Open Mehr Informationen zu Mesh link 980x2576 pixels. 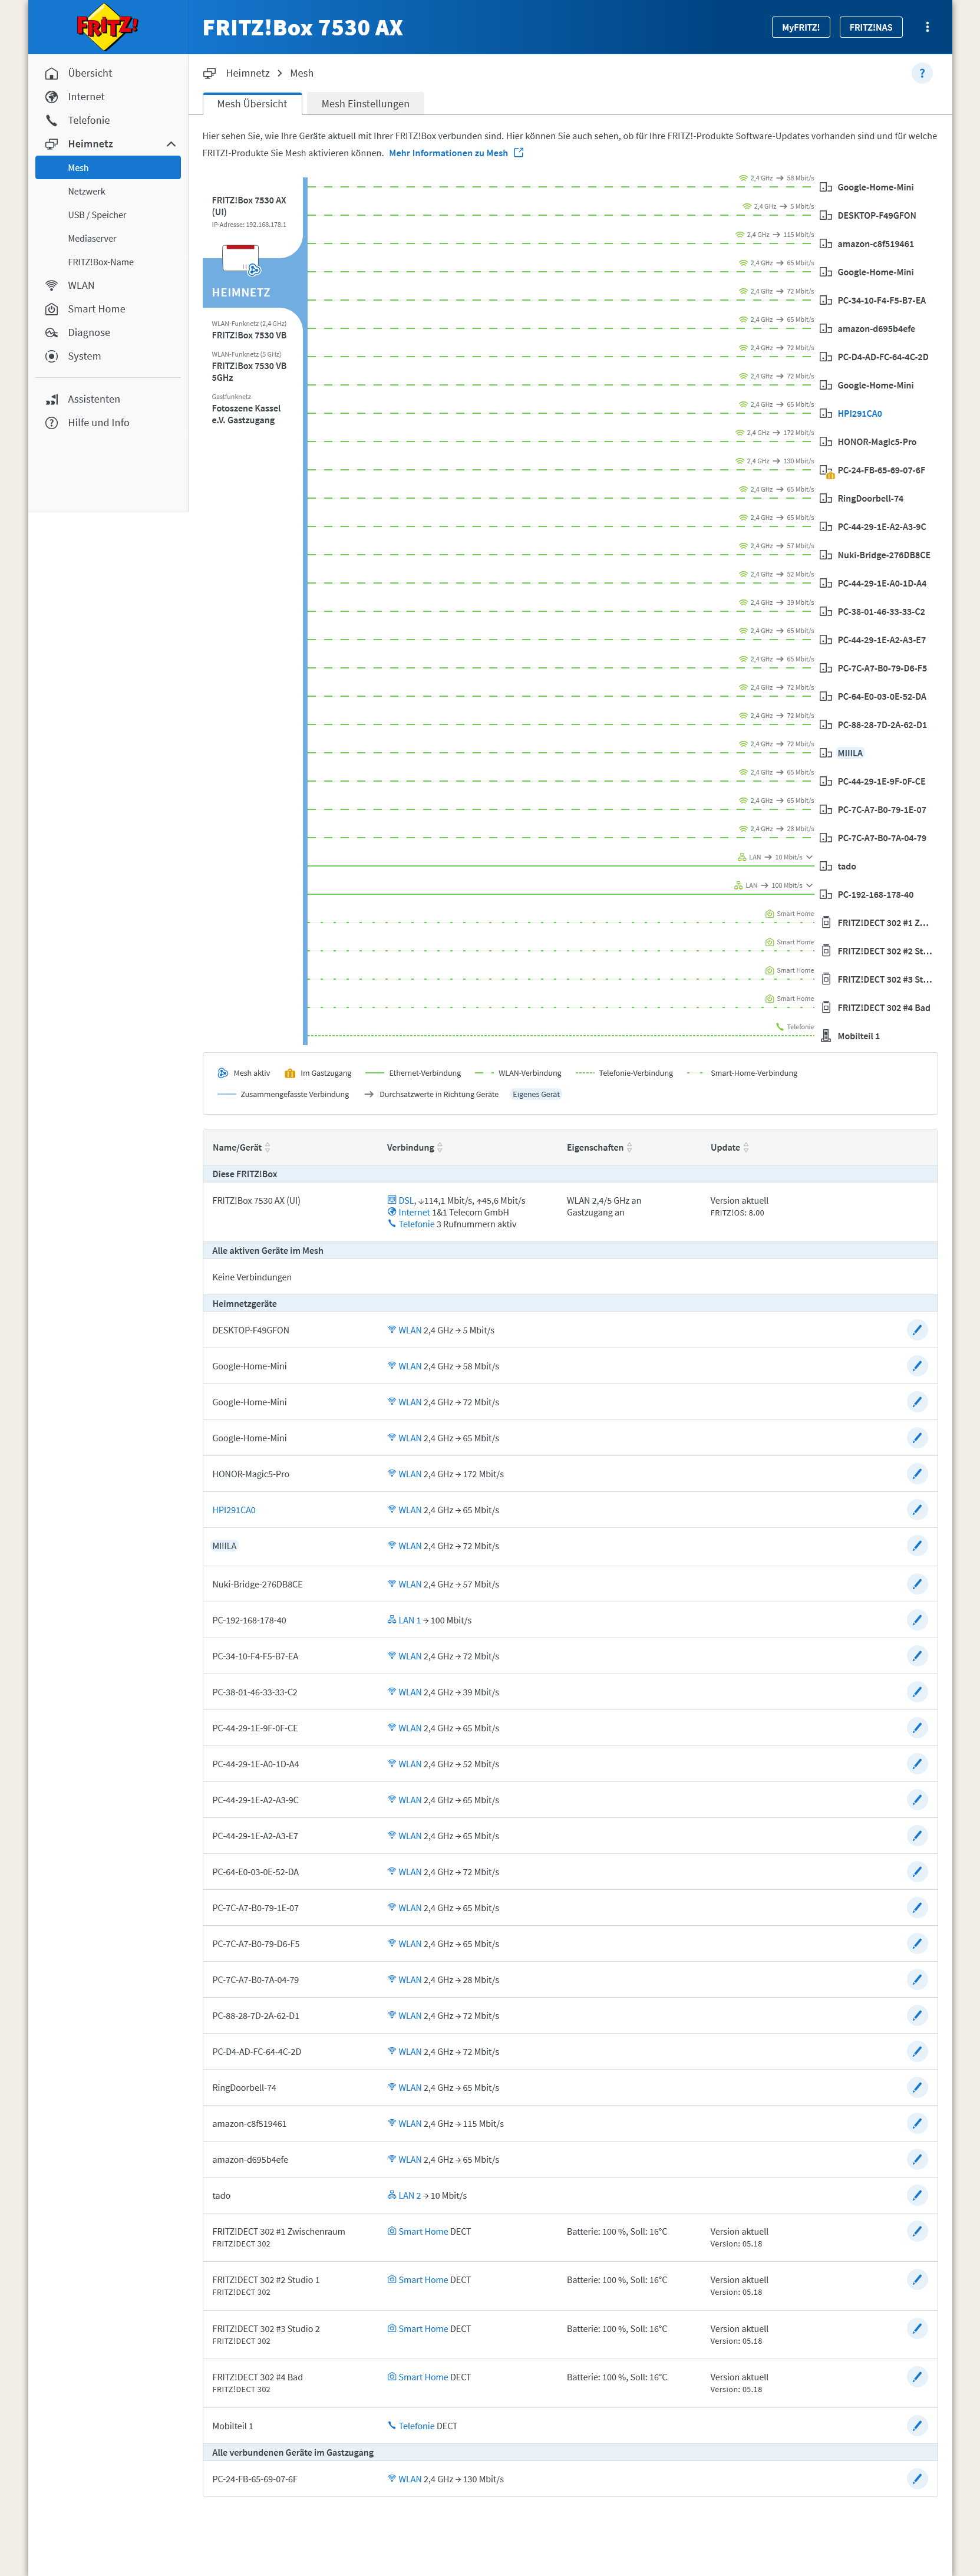[456, 153]
